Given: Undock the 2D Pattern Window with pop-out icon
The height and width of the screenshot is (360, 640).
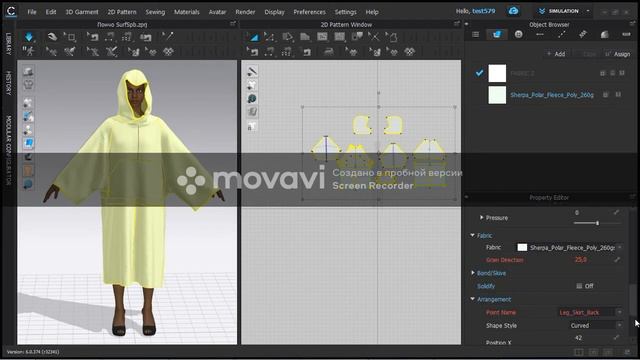Looking at the screenshot, I should (457, 24).
